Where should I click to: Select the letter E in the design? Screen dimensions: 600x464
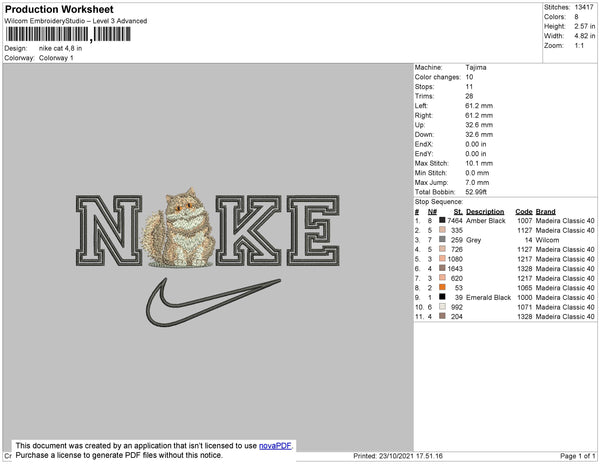tap(313, 230)
